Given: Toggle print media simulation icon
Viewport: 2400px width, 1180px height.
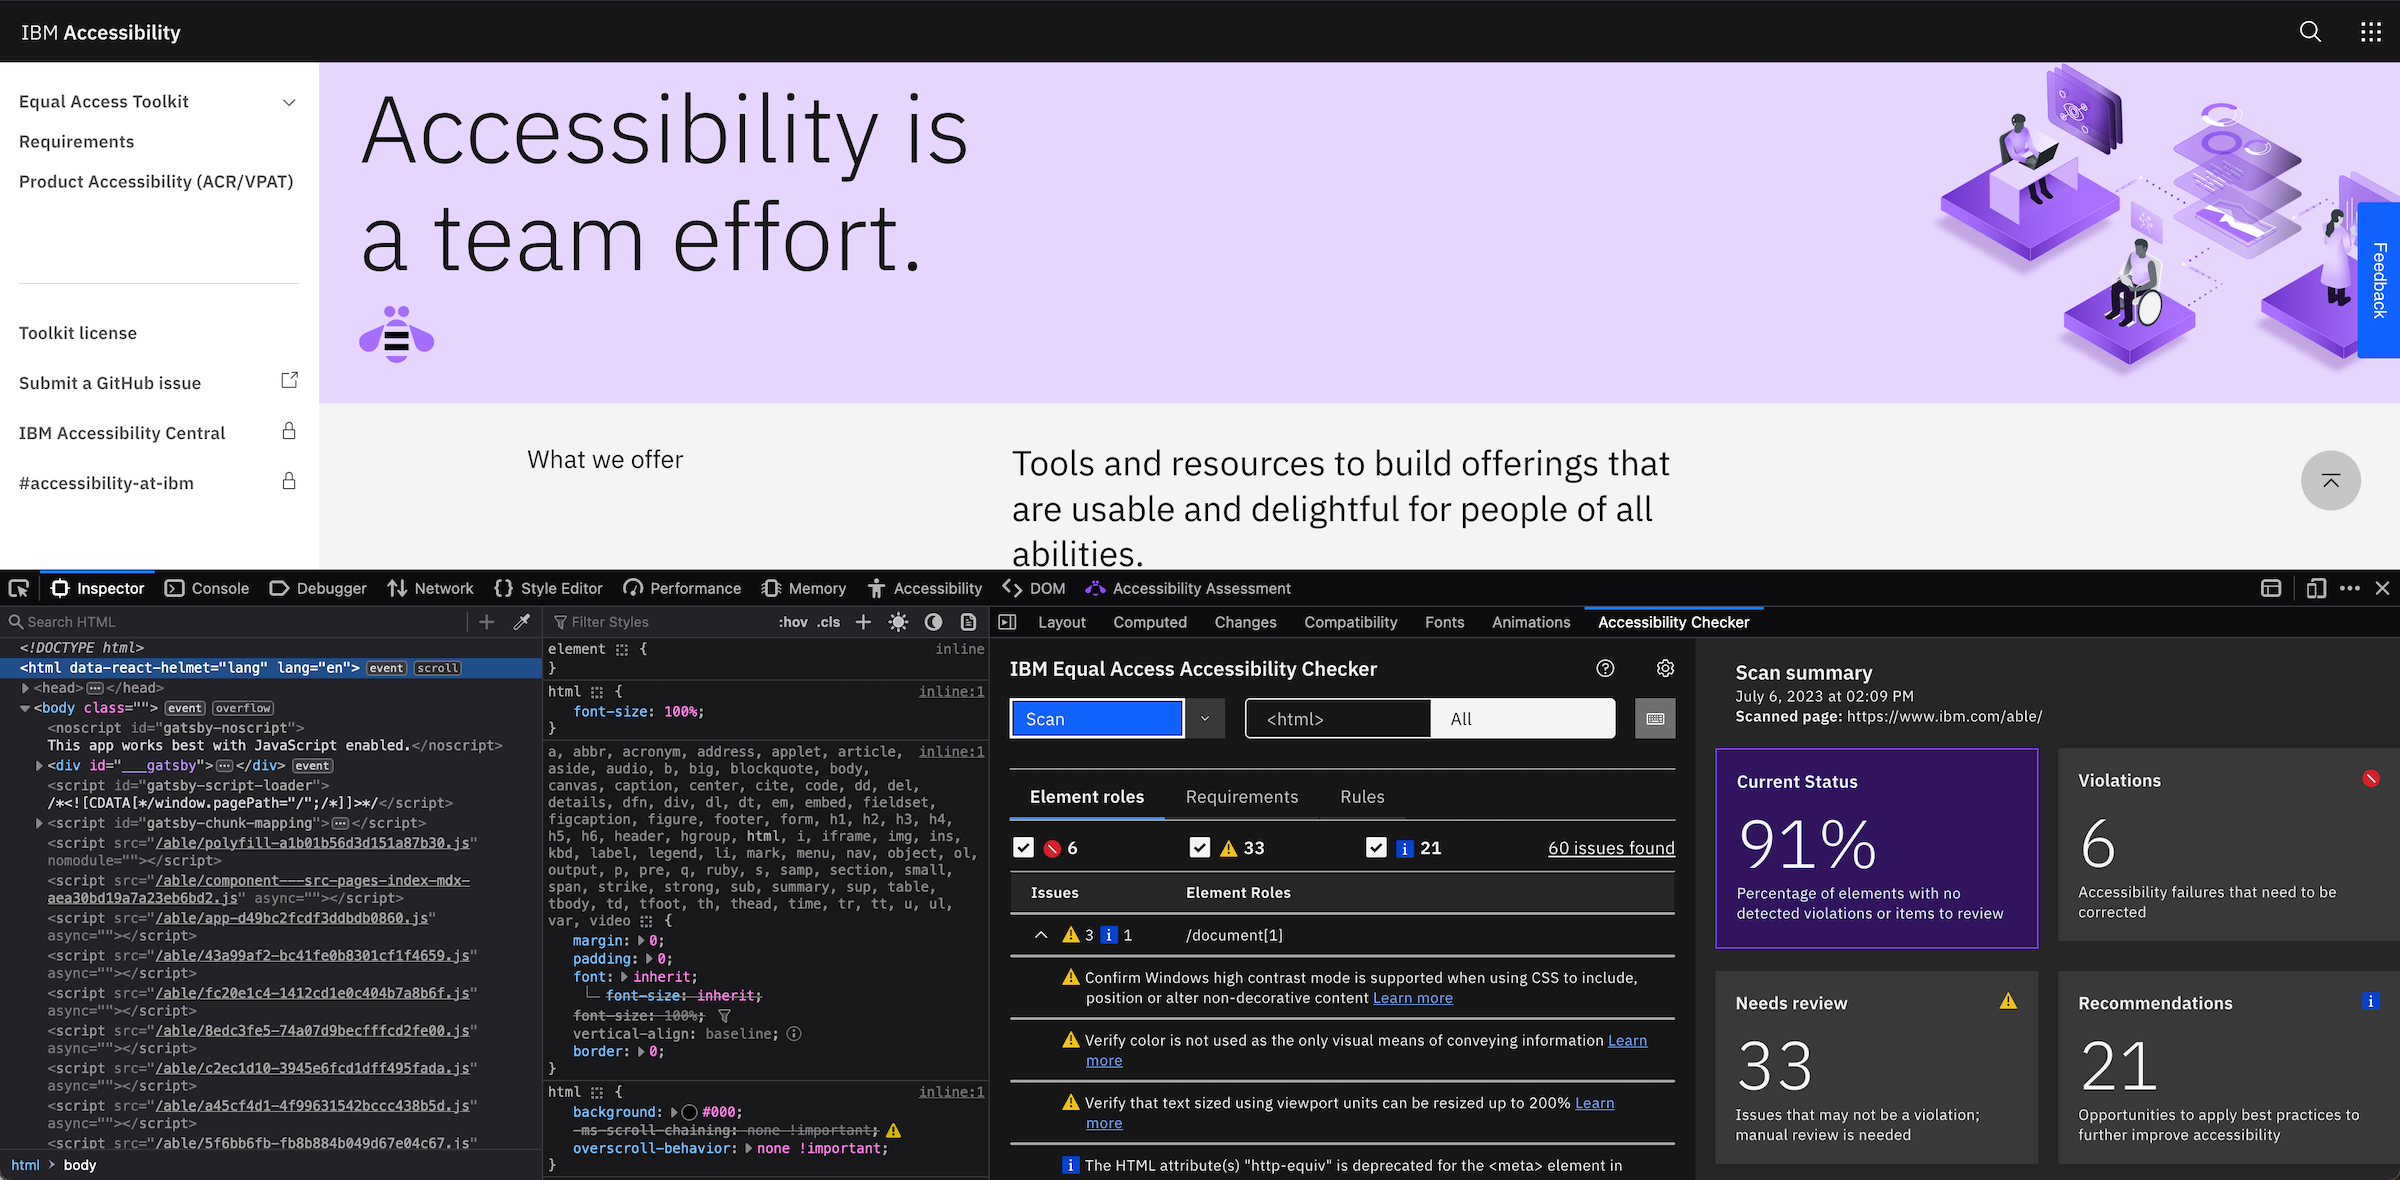Looking at the screenshot, I should (968, 622).
